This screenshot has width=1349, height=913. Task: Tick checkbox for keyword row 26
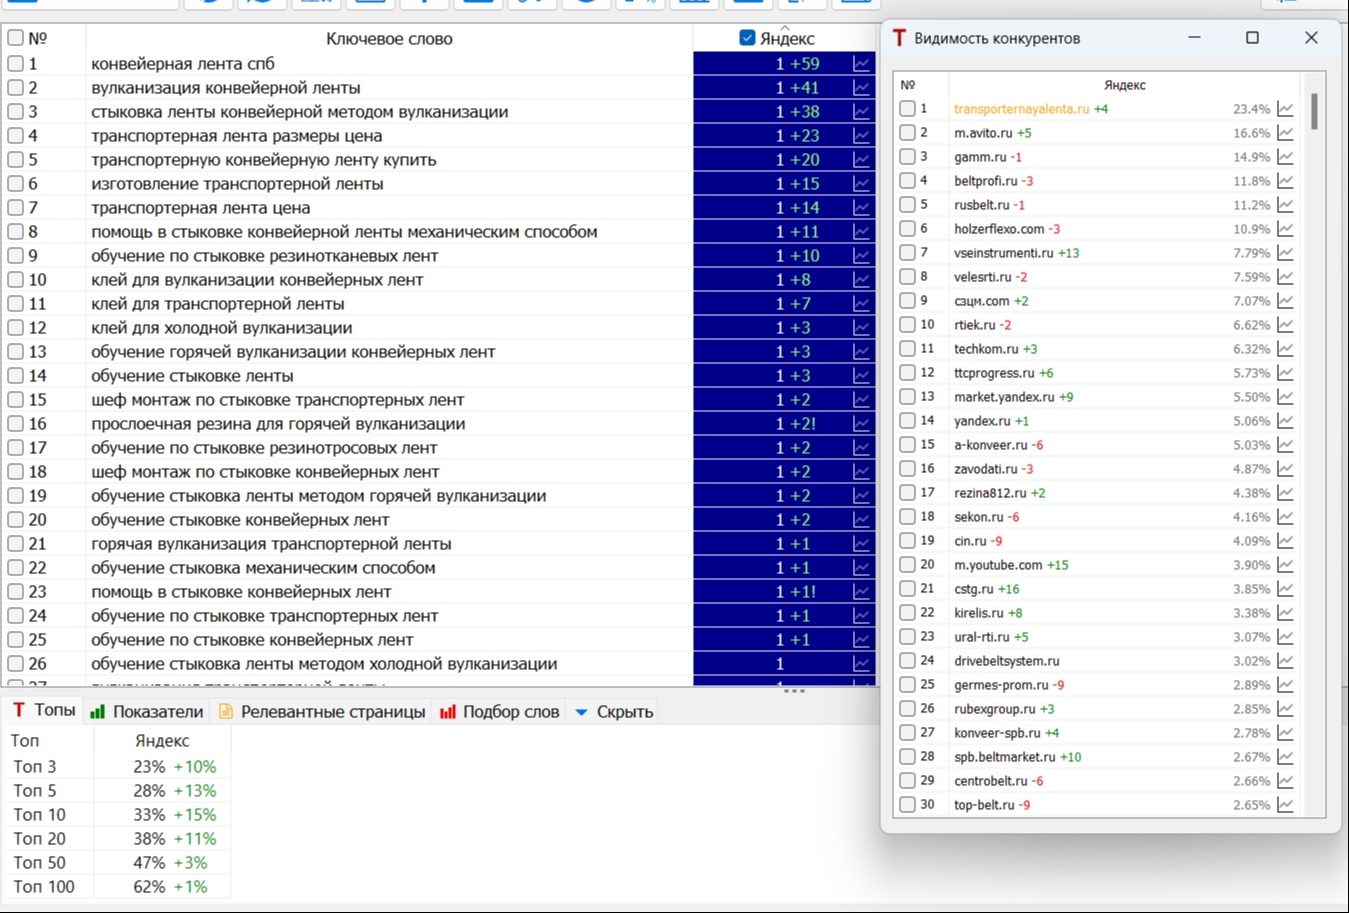click(15, 663)
